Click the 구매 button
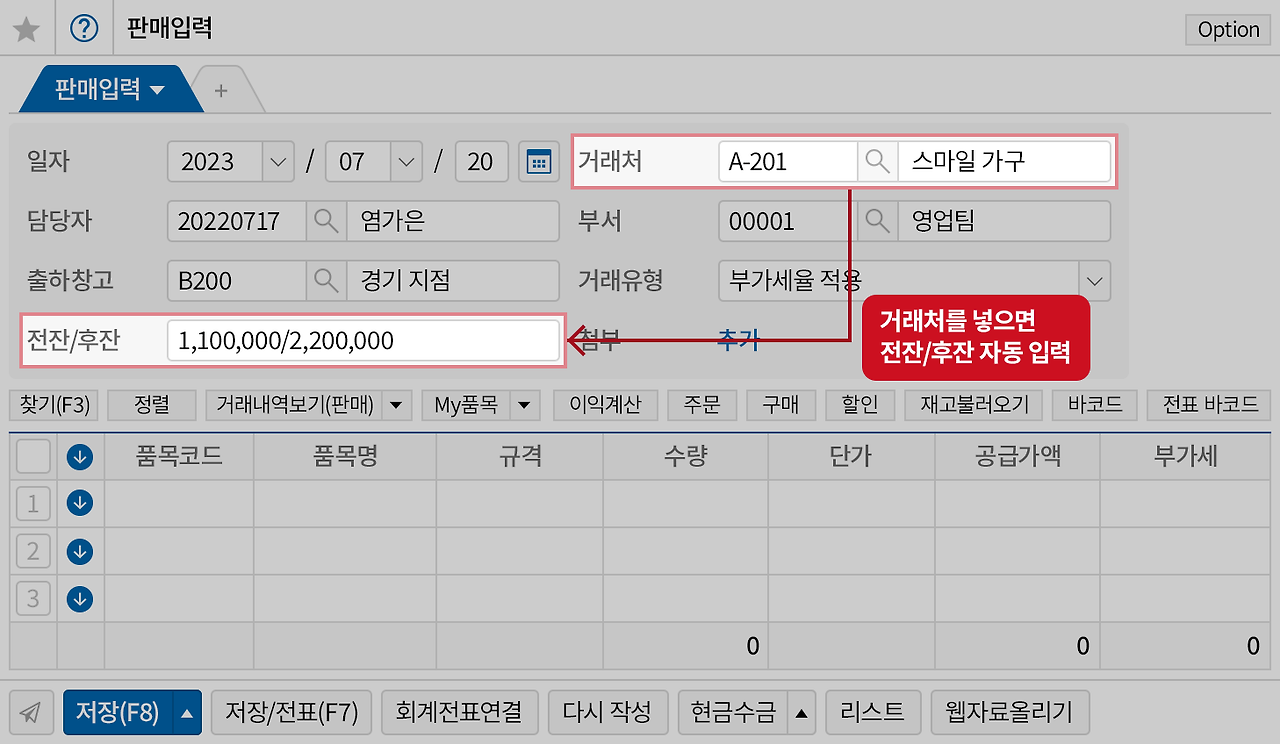This screenshot has width=1280, height=744. pyautogui.click(x=781, y=405)
